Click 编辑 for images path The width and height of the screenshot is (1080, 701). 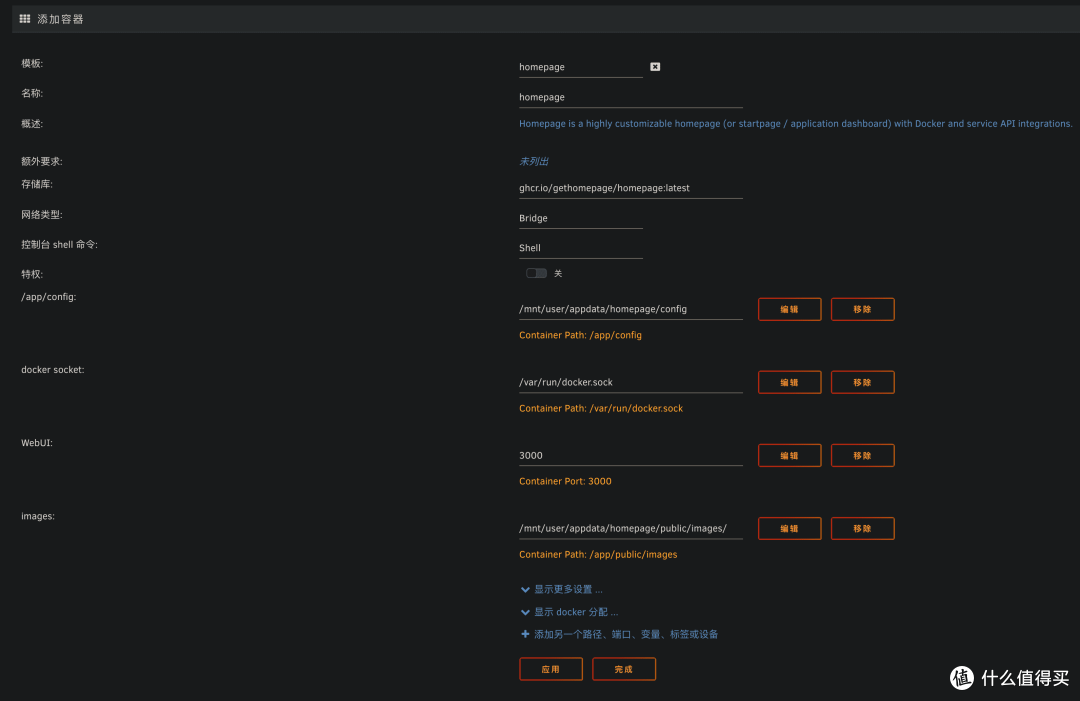tap(789, 528)
